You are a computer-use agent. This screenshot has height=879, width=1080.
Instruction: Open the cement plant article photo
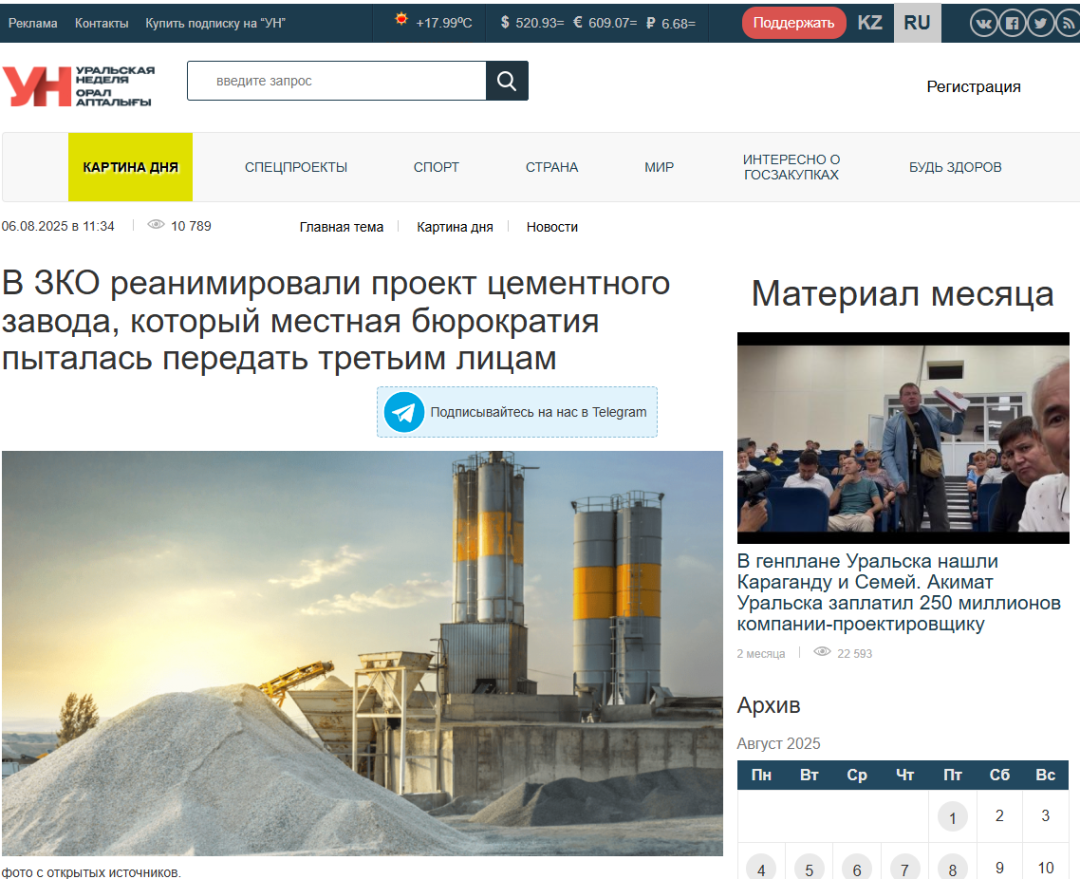point(362,653)
